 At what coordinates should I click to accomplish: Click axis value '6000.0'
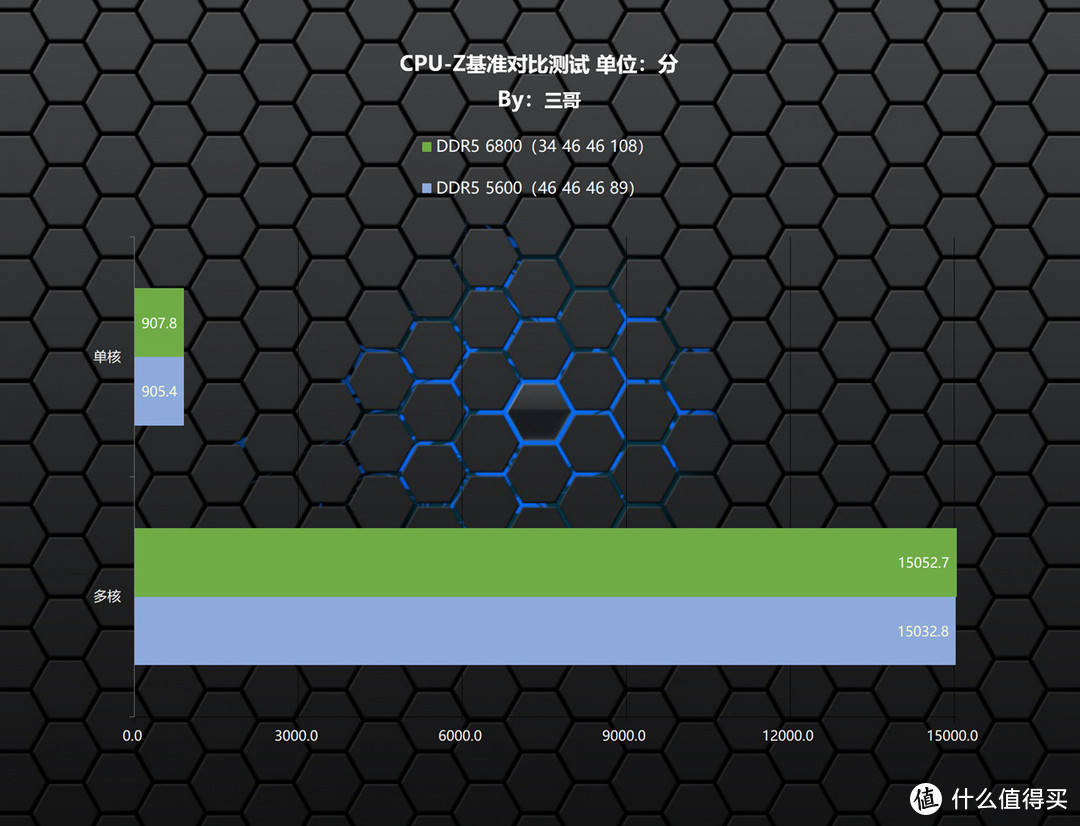[460, 736]
